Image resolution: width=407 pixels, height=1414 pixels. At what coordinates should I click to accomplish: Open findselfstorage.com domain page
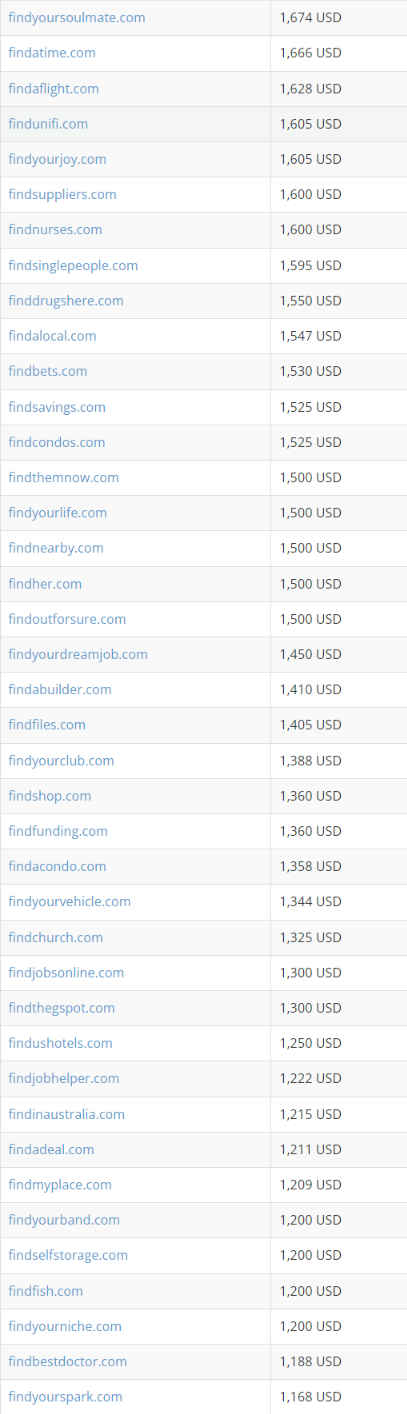pos(68,1255)
